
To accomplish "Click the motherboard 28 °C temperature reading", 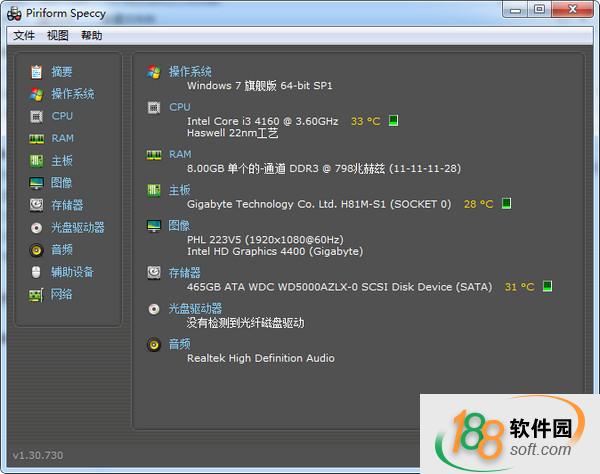I will point(478,204).
